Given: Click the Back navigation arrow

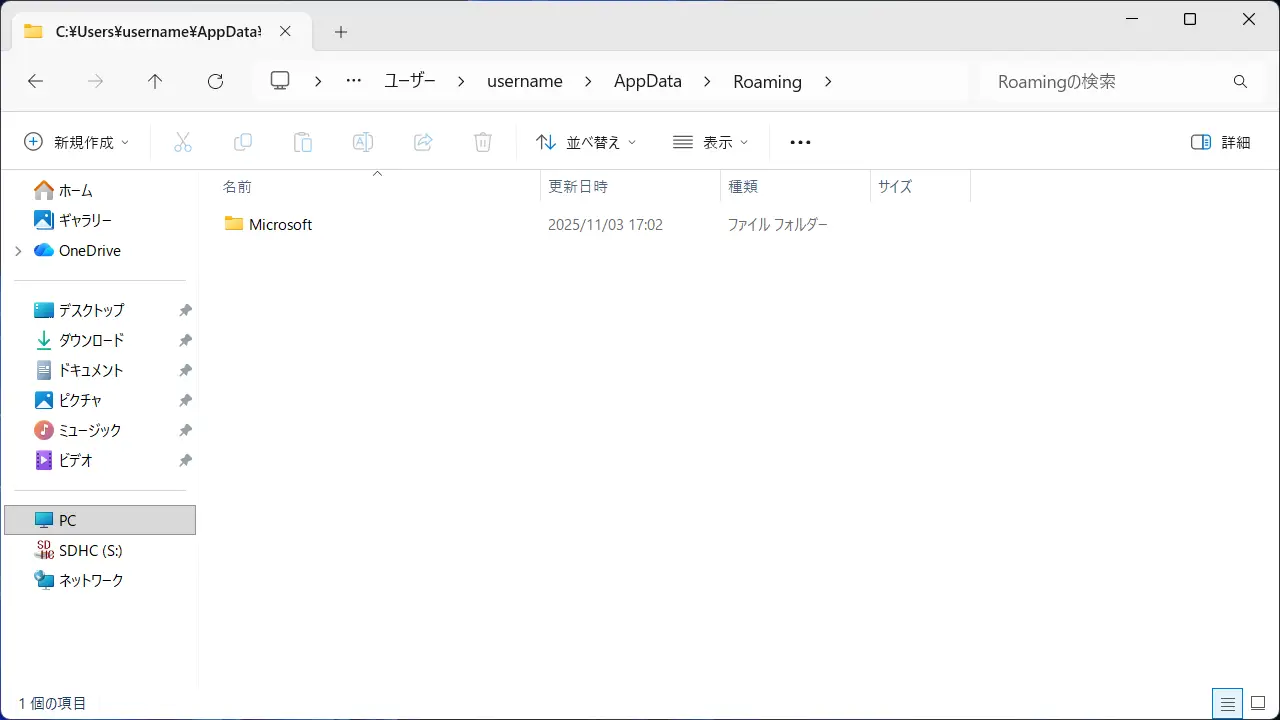Looking at the screenshot, I should (36, 82).
